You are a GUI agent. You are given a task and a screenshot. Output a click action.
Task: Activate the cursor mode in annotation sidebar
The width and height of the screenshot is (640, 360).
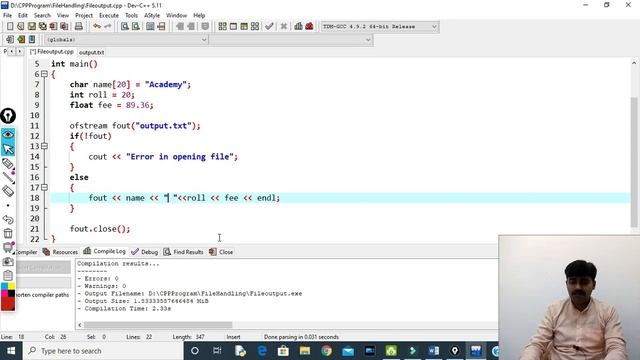[x=8, y=149]
